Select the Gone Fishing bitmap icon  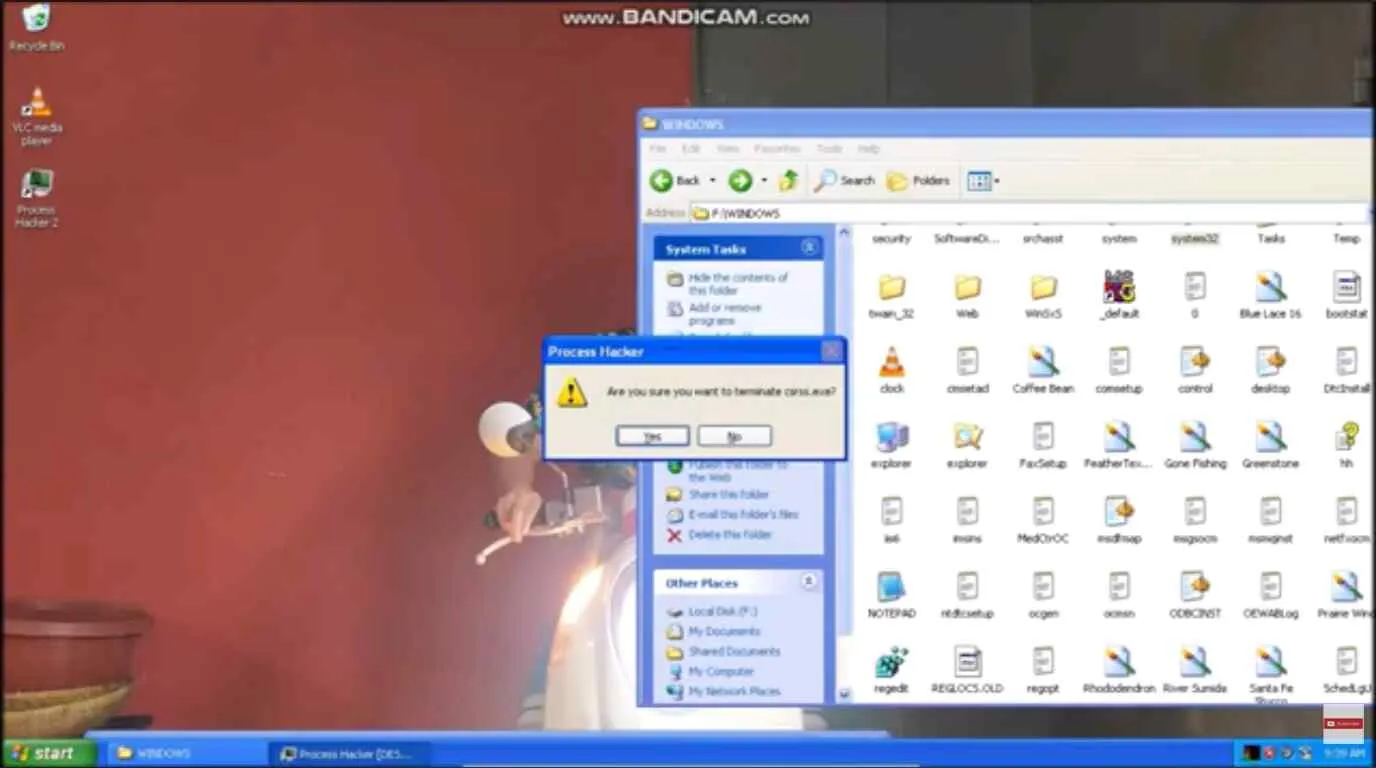tap(1195, 446)
